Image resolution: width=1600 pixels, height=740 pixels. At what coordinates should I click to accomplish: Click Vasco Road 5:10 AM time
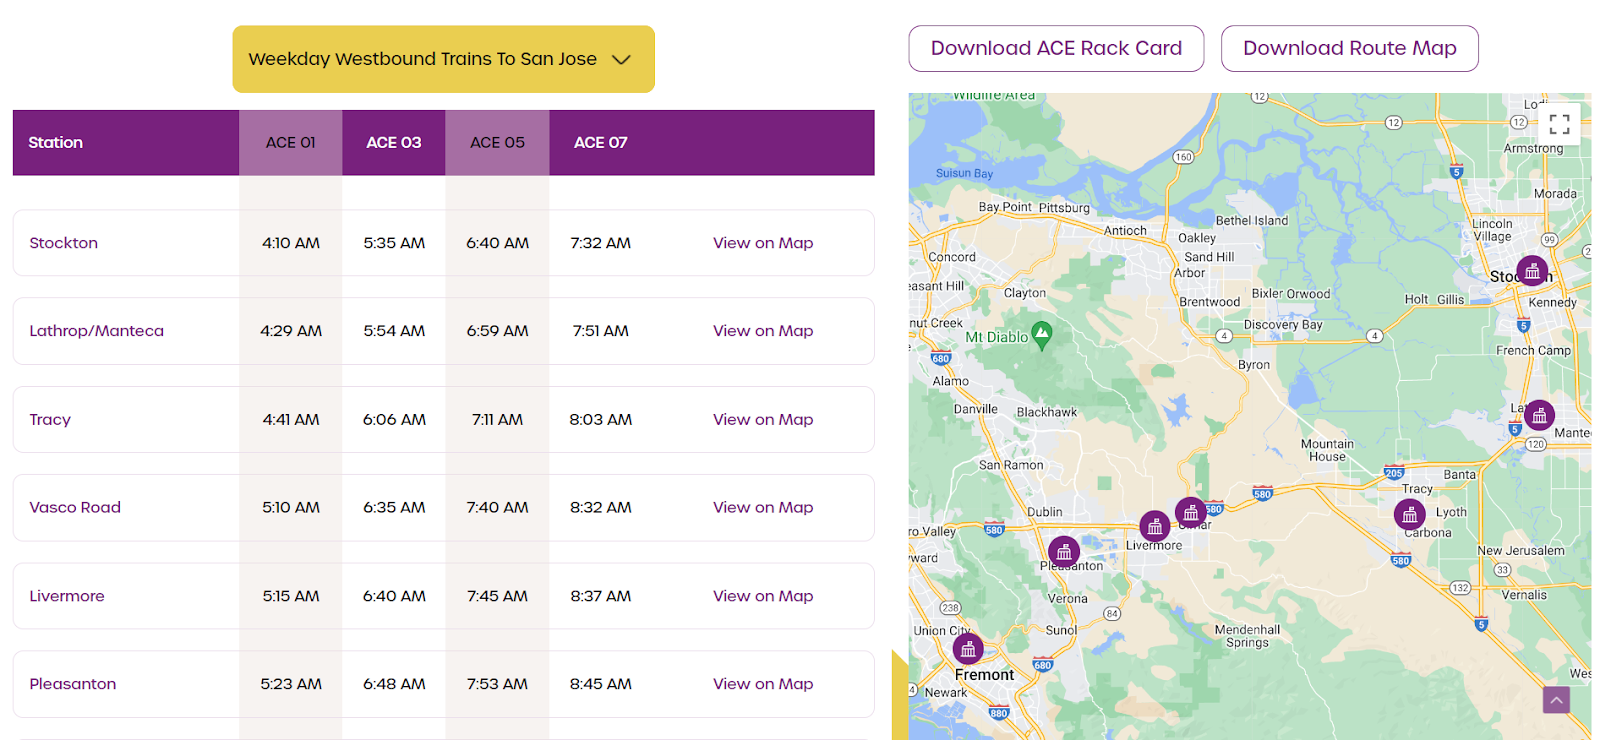pos(291,508)
